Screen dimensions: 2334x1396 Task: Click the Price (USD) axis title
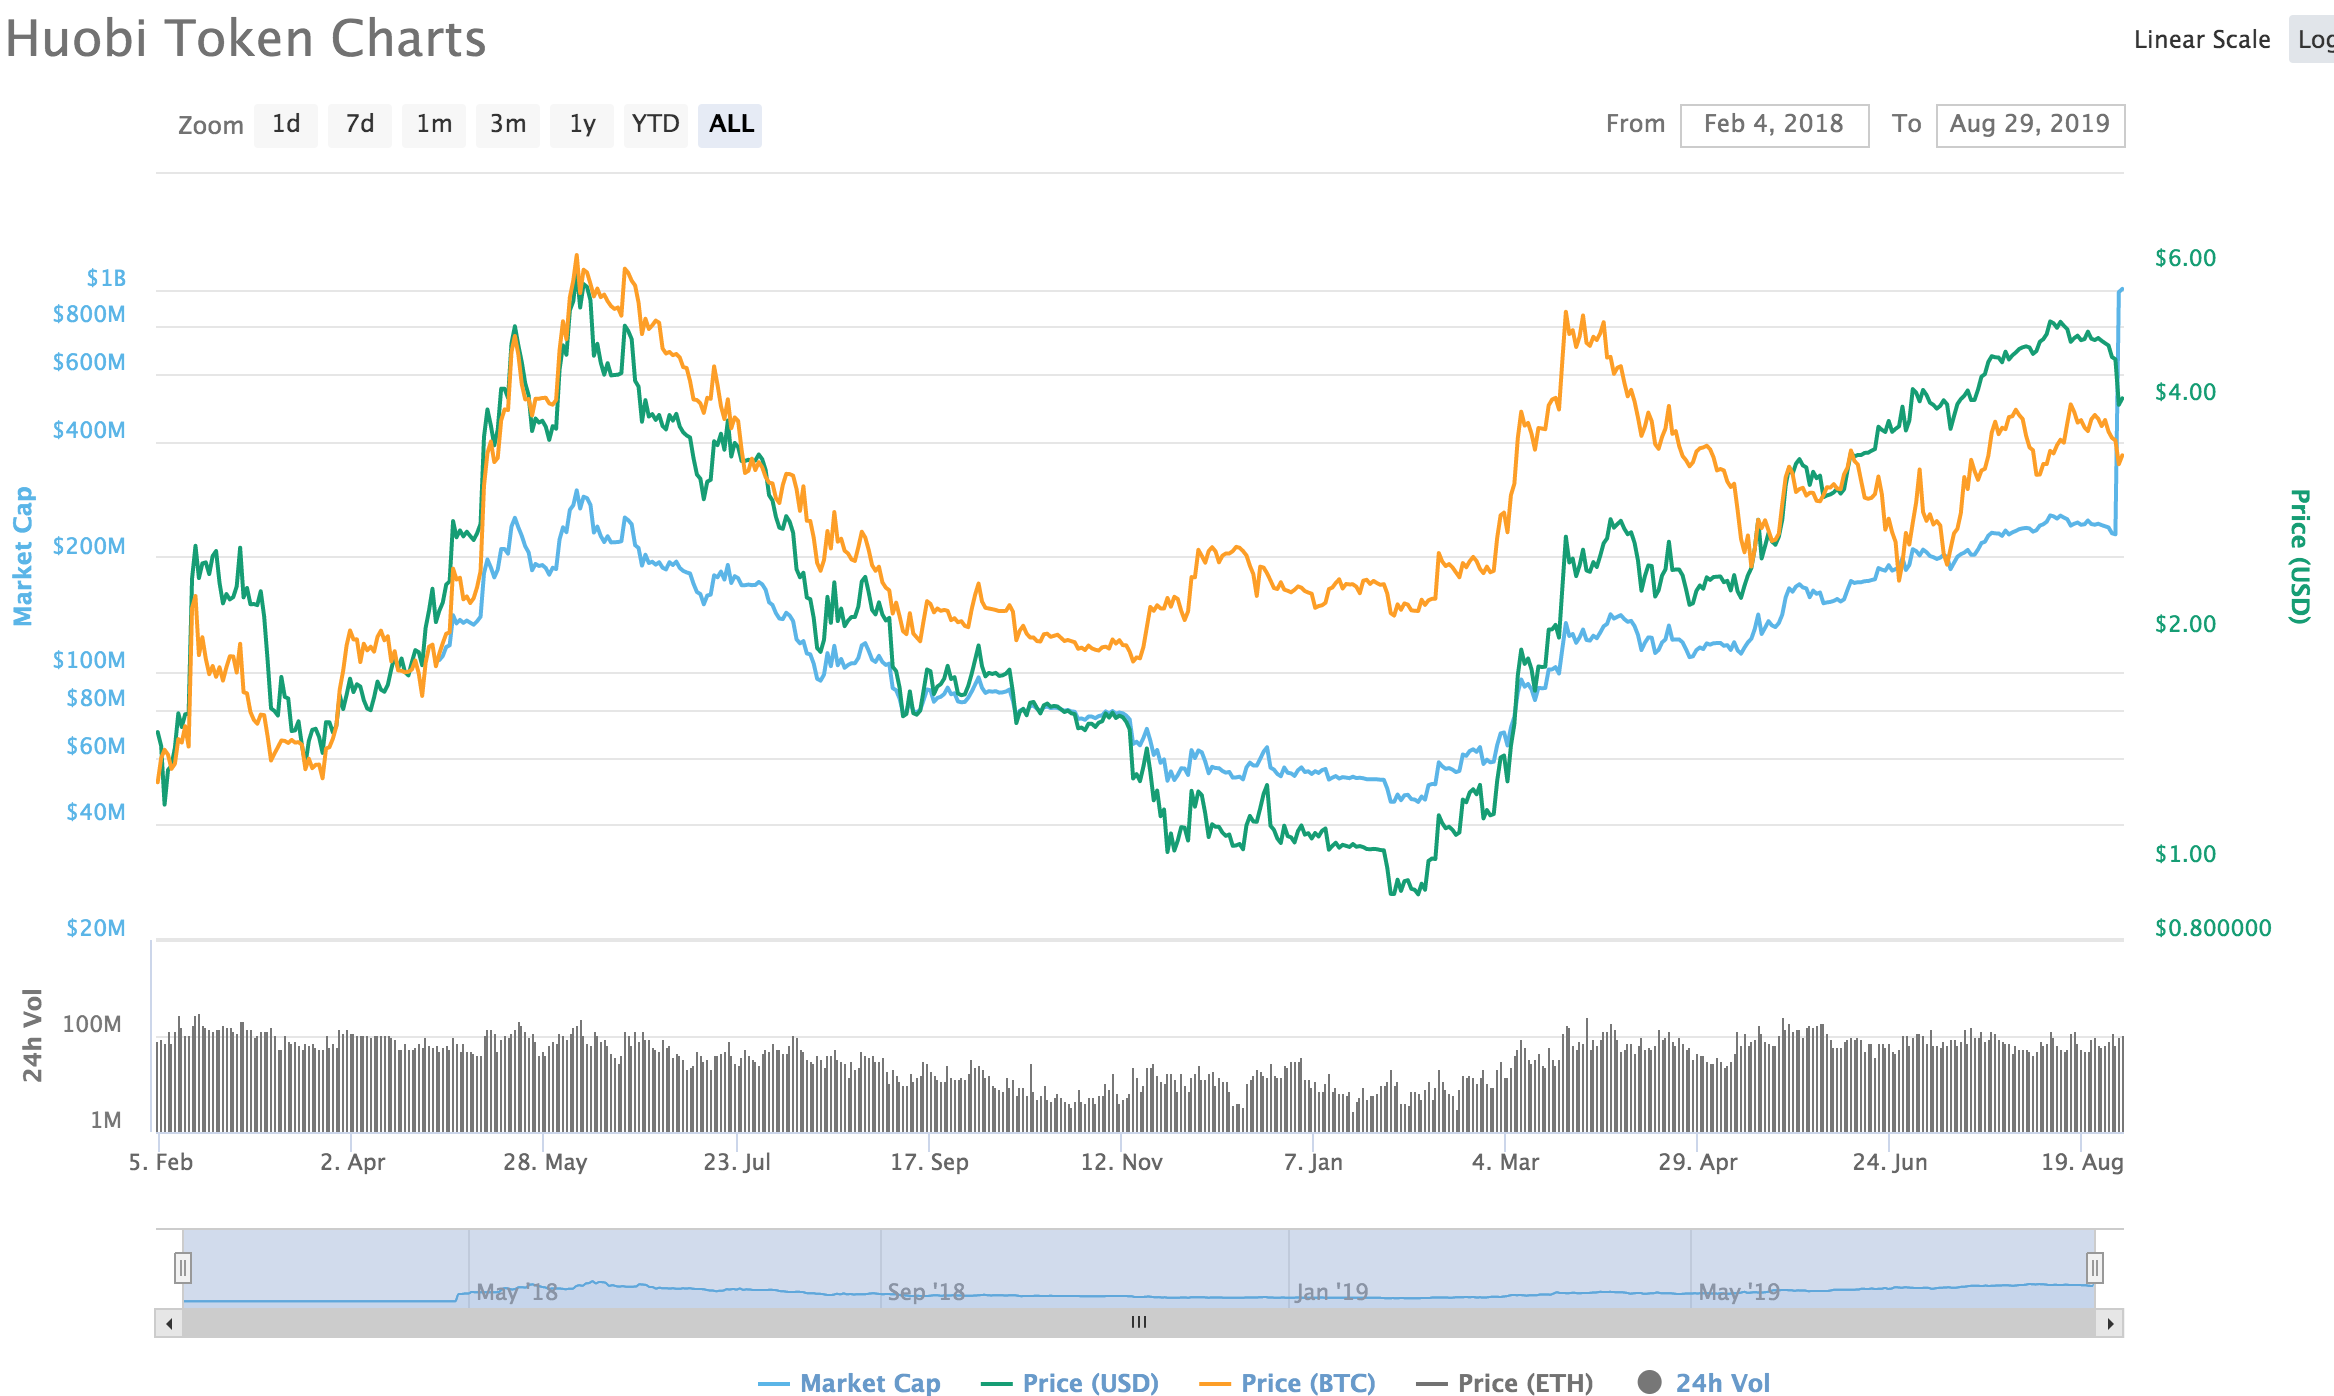tap(2300, 556)
